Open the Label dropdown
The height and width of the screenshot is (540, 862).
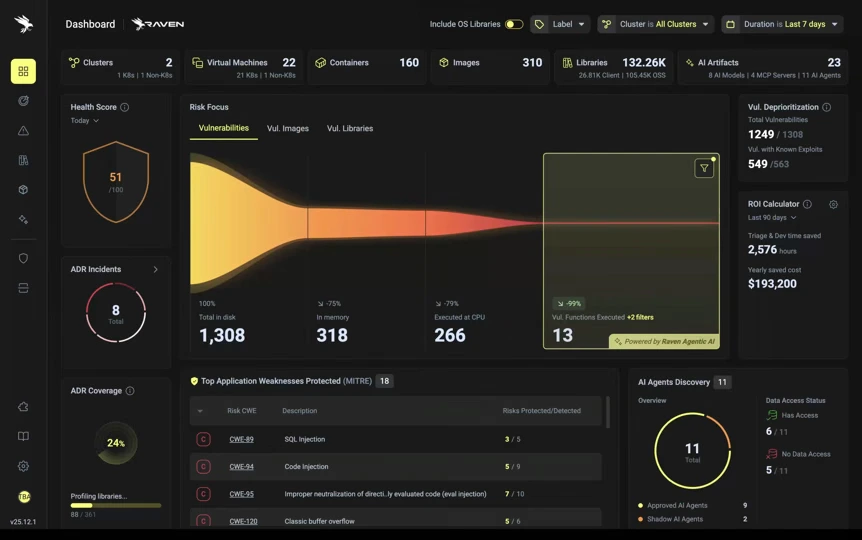(560, 24)
